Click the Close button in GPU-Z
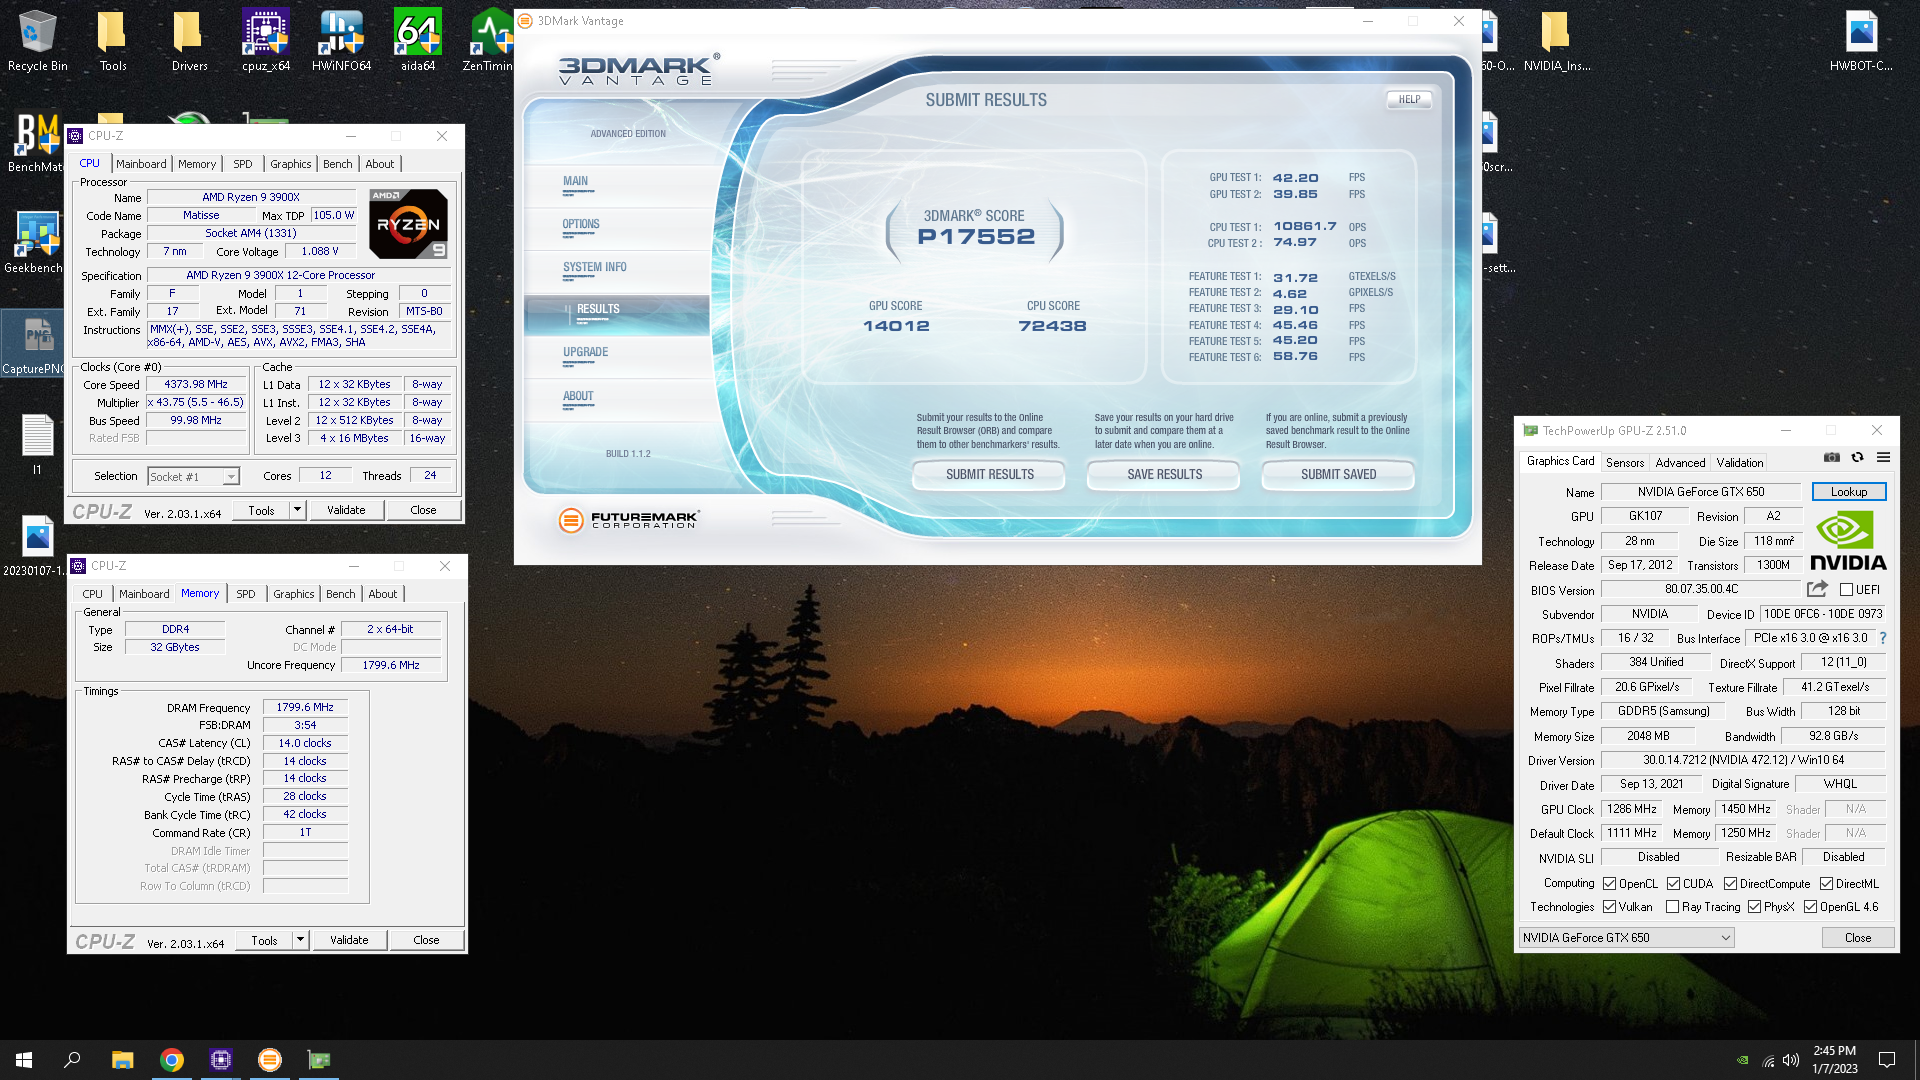1920x1080 pixels. [x=1858, y=938]
